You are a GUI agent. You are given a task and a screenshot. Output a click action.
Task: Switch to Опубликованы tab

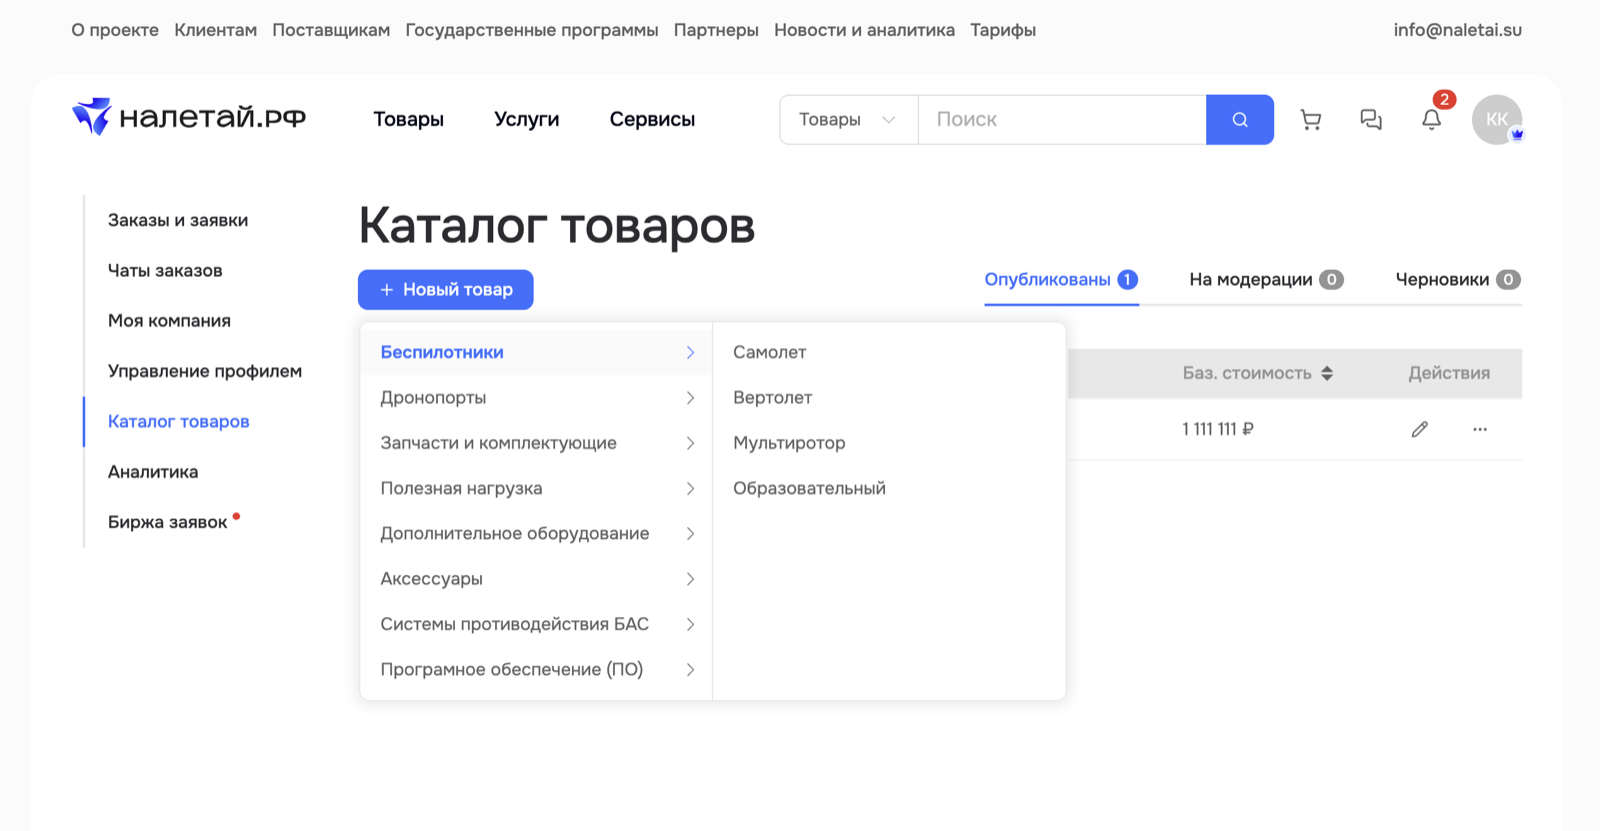click(1061, 280)
